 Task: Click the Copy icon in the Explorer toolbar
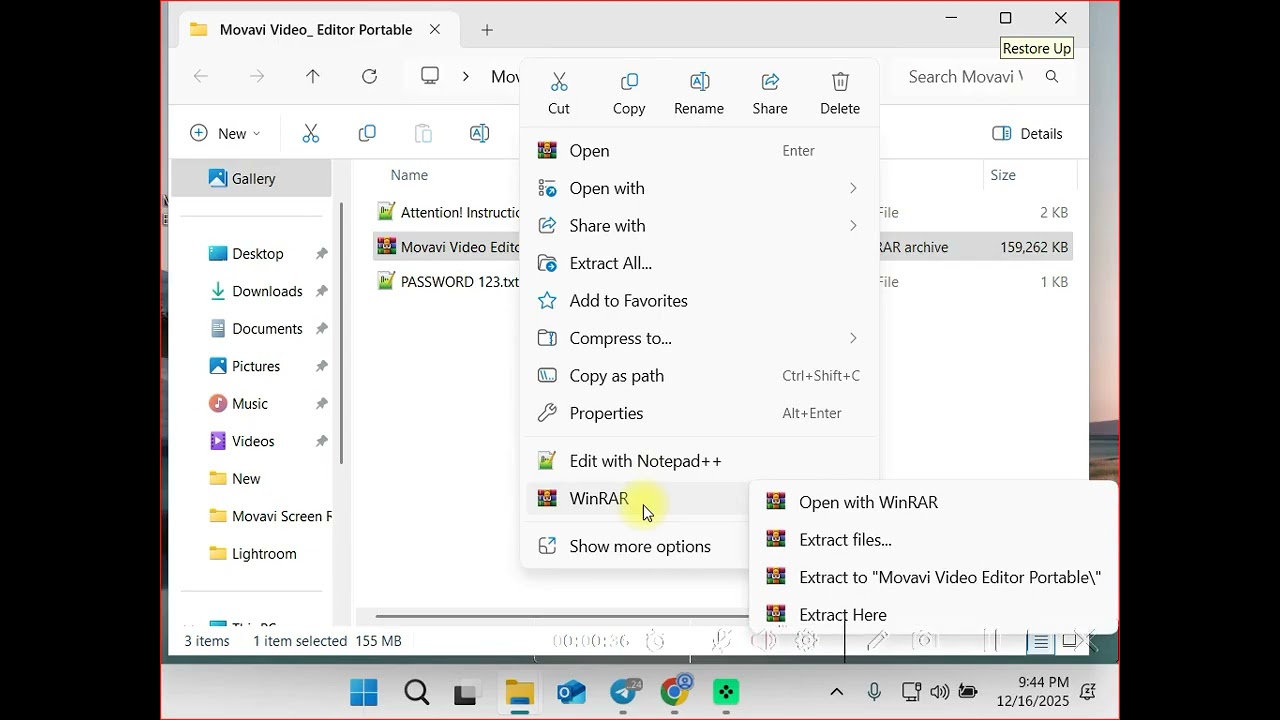pyautogui.click(x=367, y=133)
